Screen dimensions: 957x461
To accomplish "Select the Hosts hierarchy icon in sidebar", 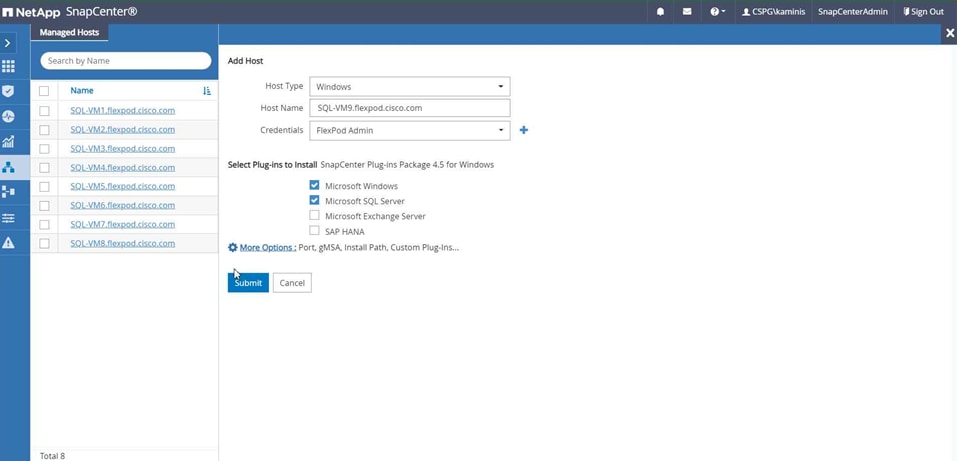I will click(x=8, y=167).
